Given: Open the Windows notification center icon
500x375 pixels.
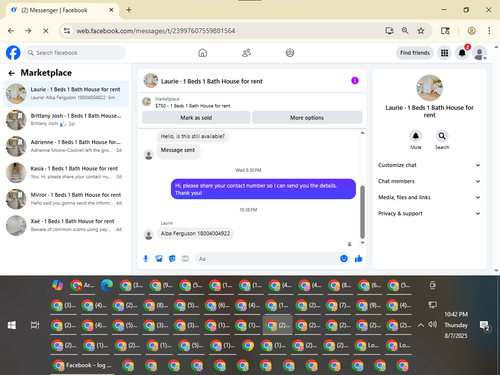Looking at the screenshot, I should click(484, 326).
